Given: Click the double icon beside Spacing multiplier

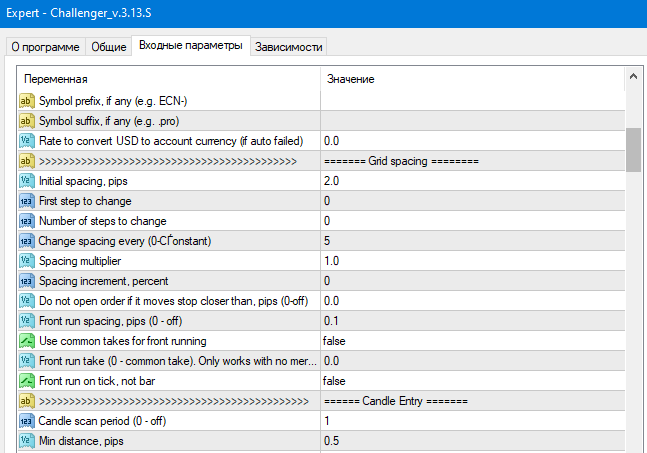Looking at the screenshot, I should pos(26,261).
